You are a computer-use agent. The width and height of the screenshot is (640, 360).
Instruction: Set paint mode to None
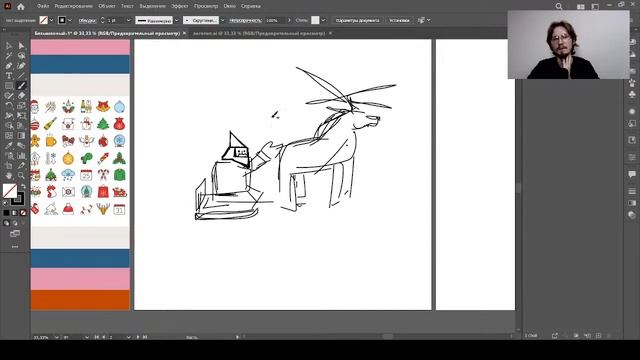(23, 213)
